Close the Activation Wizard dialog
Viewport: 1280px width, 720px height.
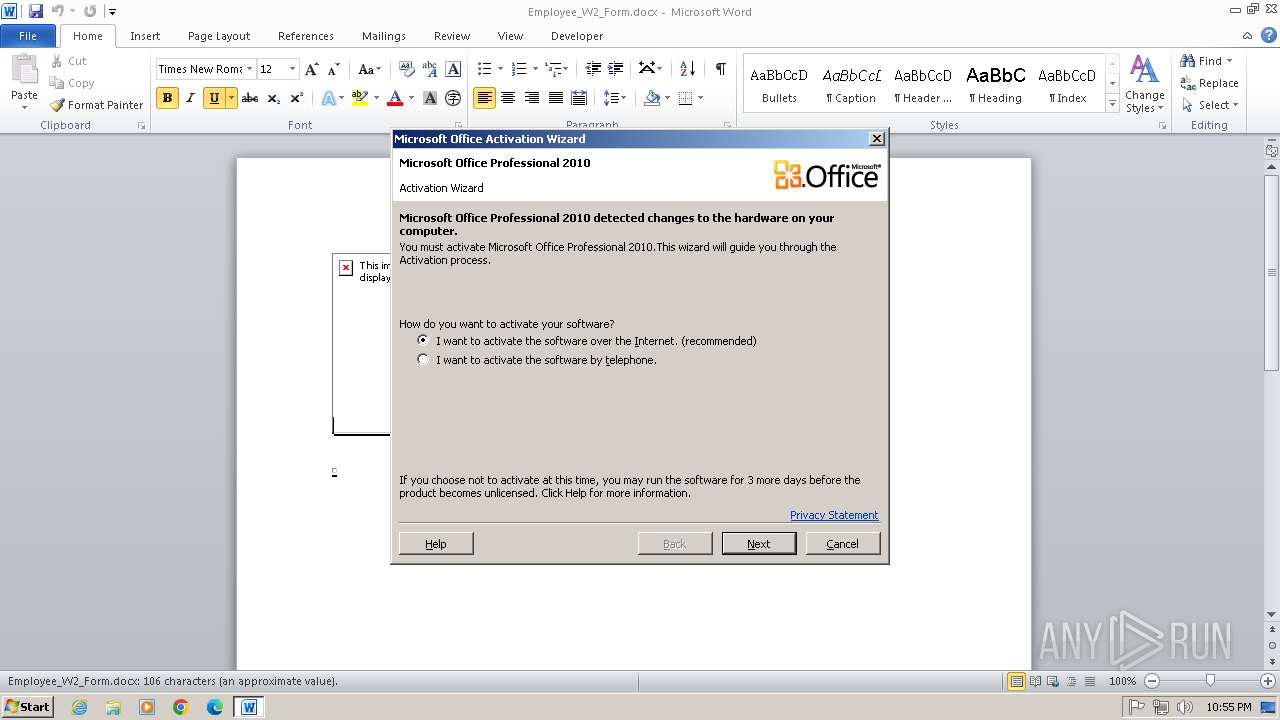click(877, 139)
